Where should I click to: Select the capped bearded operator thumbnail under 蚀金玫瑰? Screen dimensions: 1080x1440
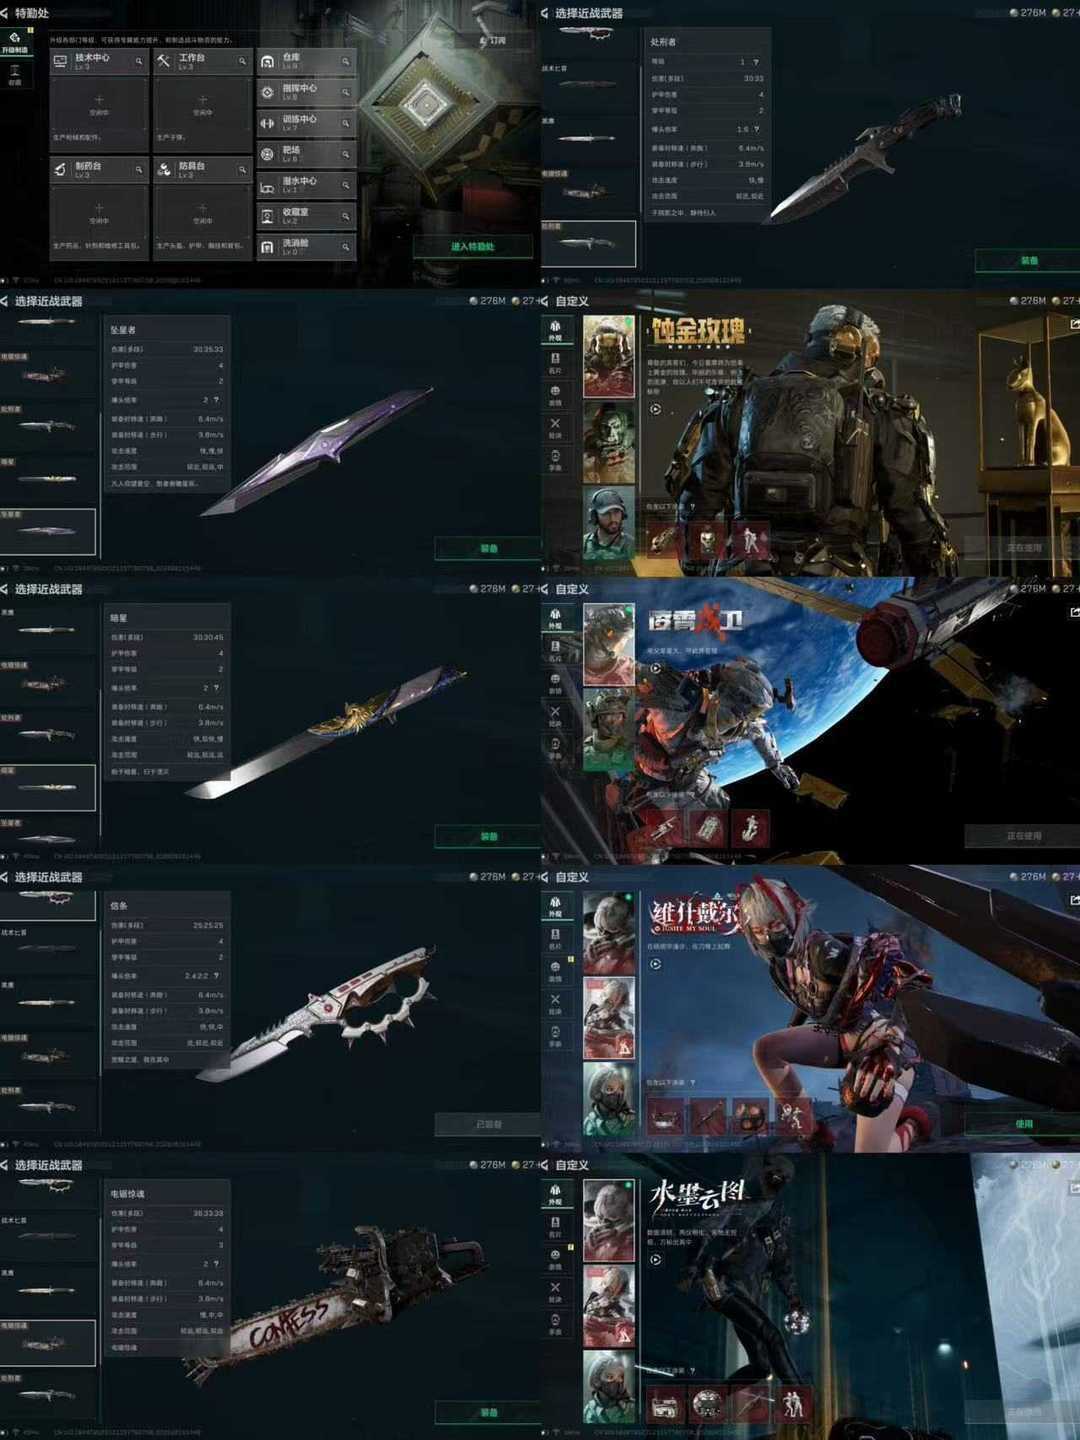click(609, 525)
